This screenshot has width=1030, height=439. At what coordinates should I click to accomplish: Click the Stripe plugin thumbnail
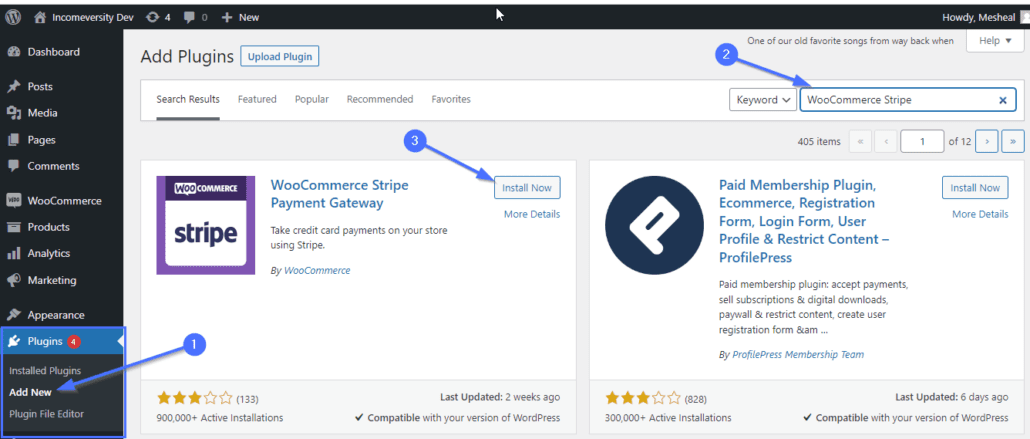coord(206,225)
